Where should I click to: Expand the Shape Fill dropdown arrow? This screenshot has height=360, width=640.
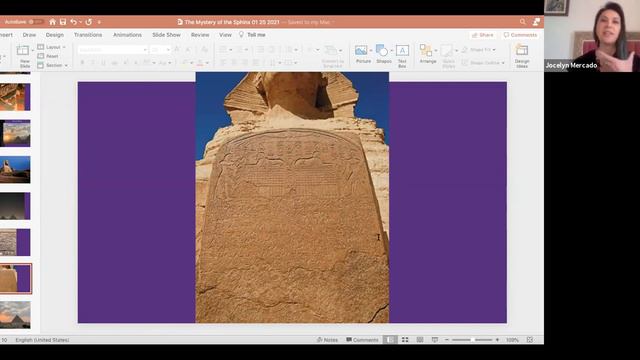(x=494, y=50)
